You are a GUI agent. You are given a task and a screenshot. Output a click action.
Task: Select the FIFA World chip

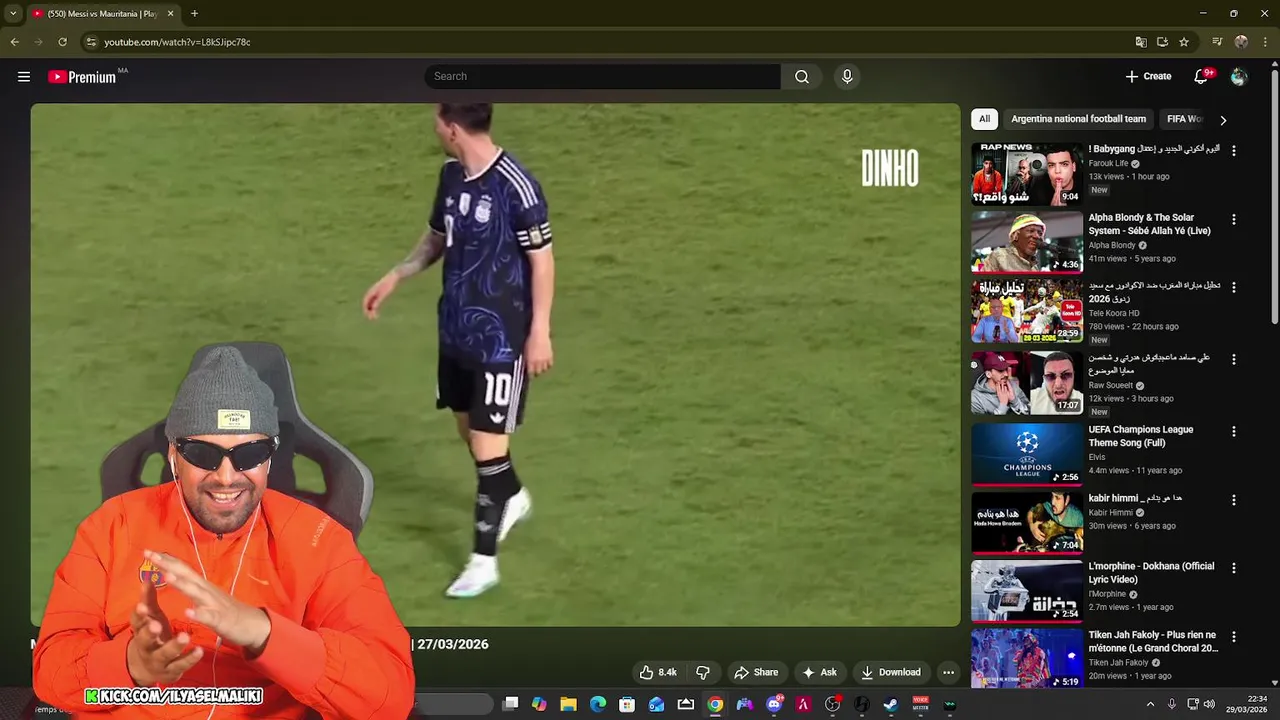tap(1184, 119)
